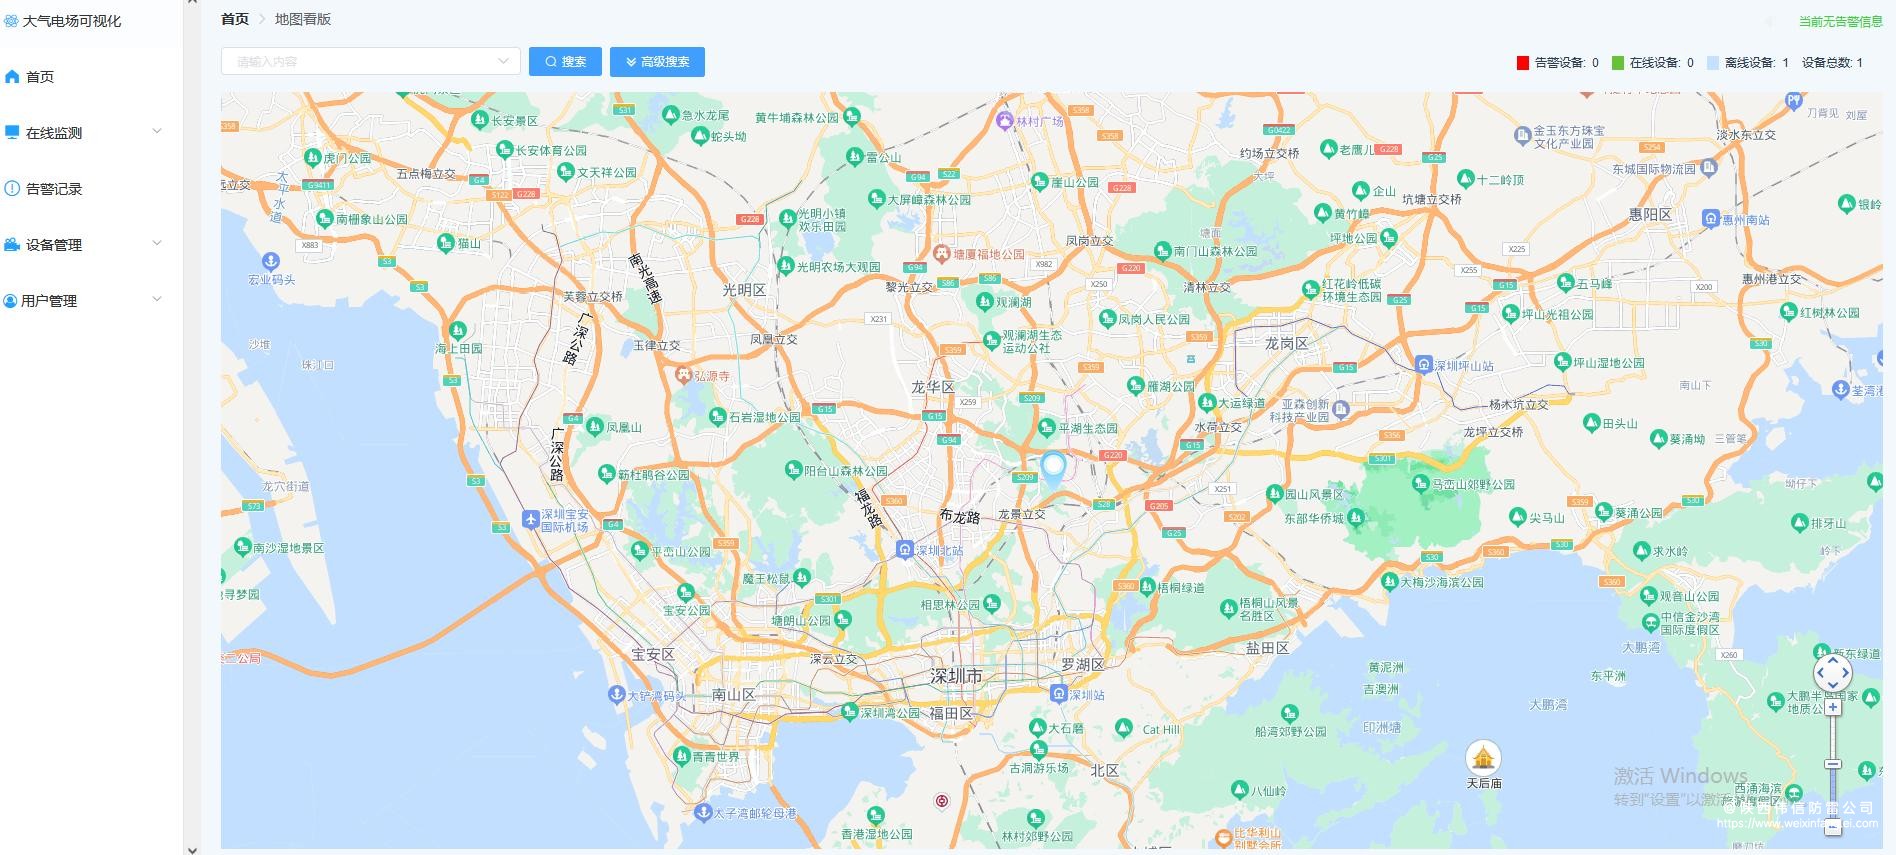Click the home icon beside 首页
This screenshot has width=1896, height=855.
click(x=12, y=76)
